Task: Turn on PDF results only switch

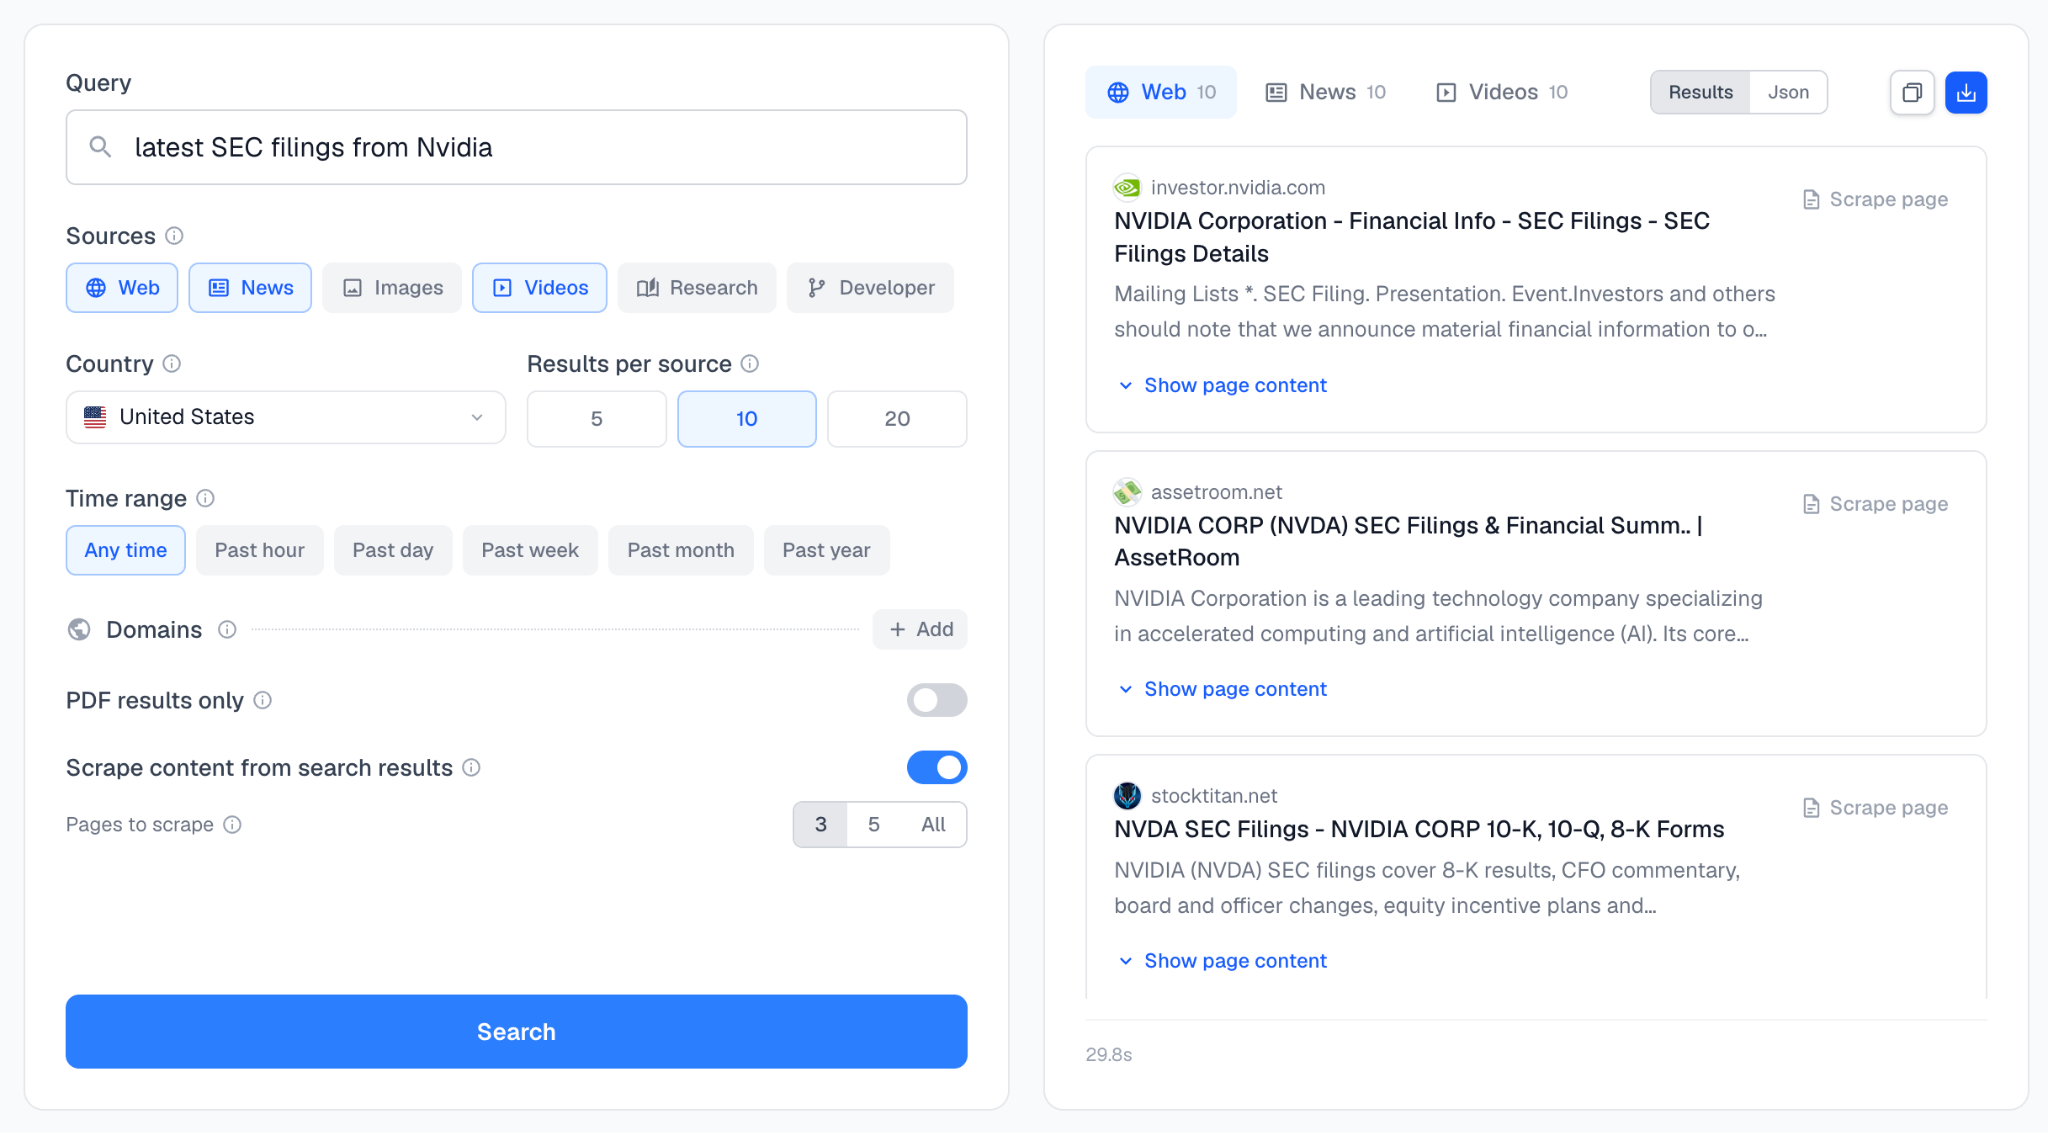Action: (x=937, y=700)
